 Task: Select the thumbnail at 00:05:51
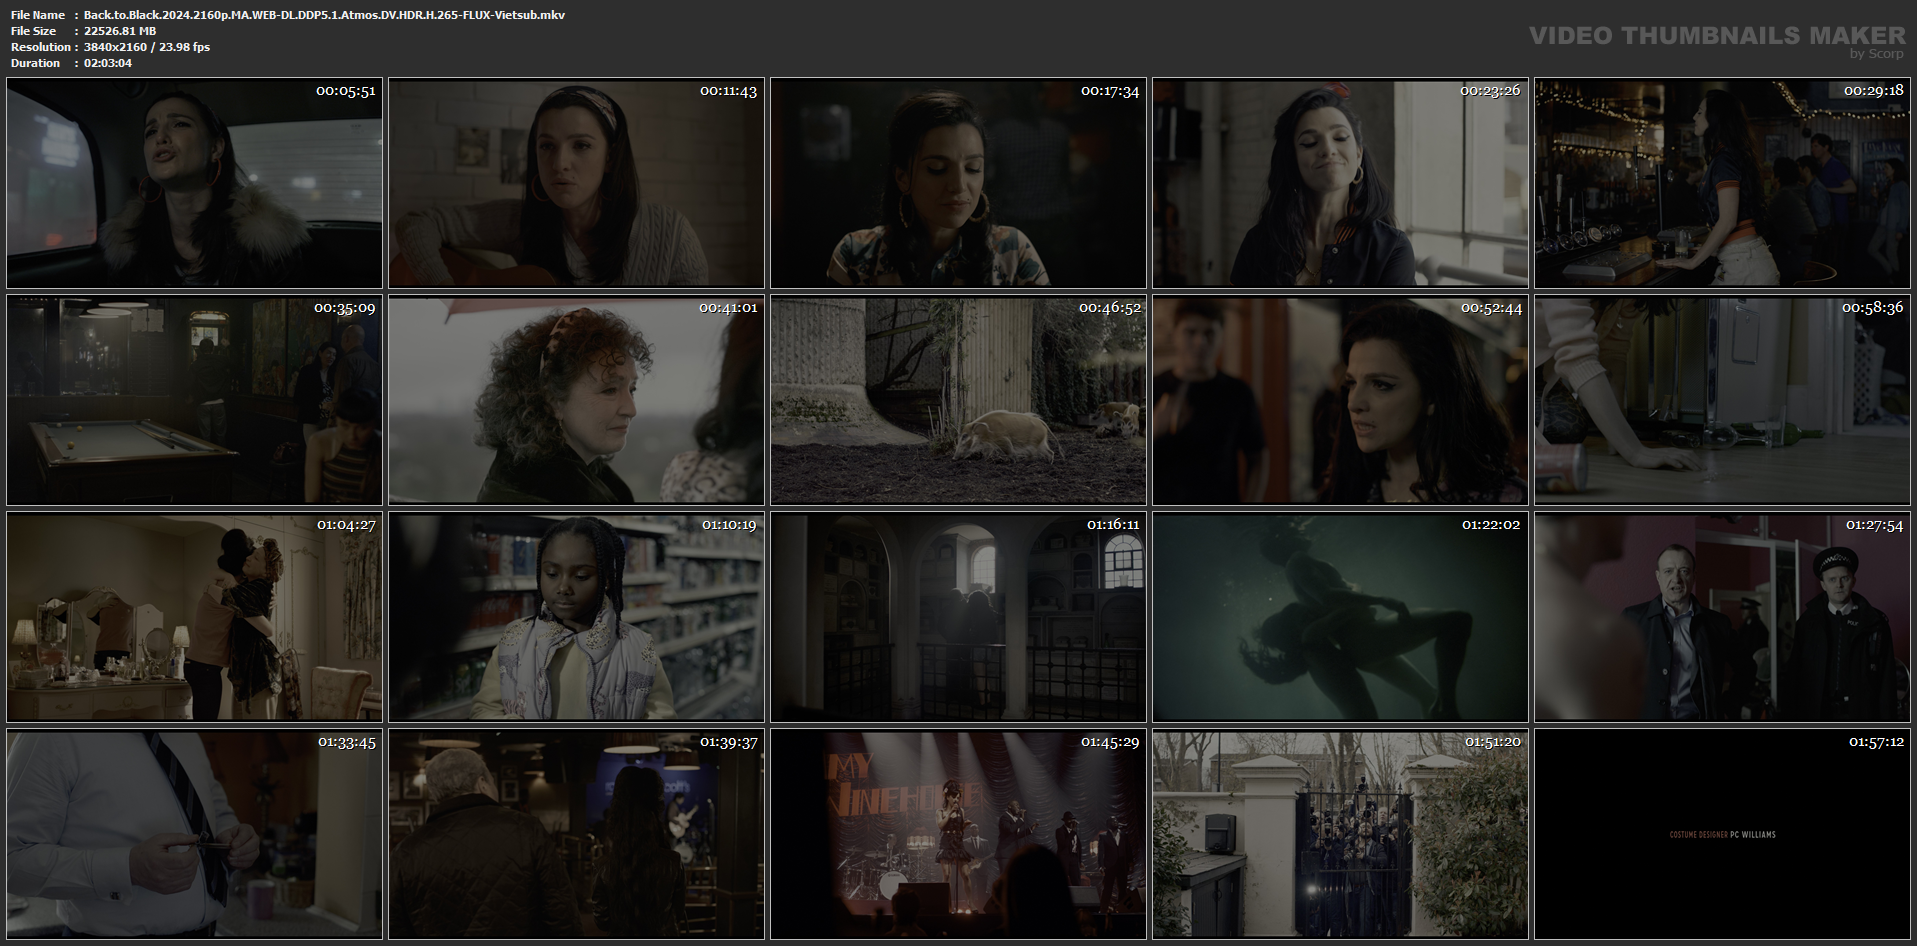tap(194, 183)
